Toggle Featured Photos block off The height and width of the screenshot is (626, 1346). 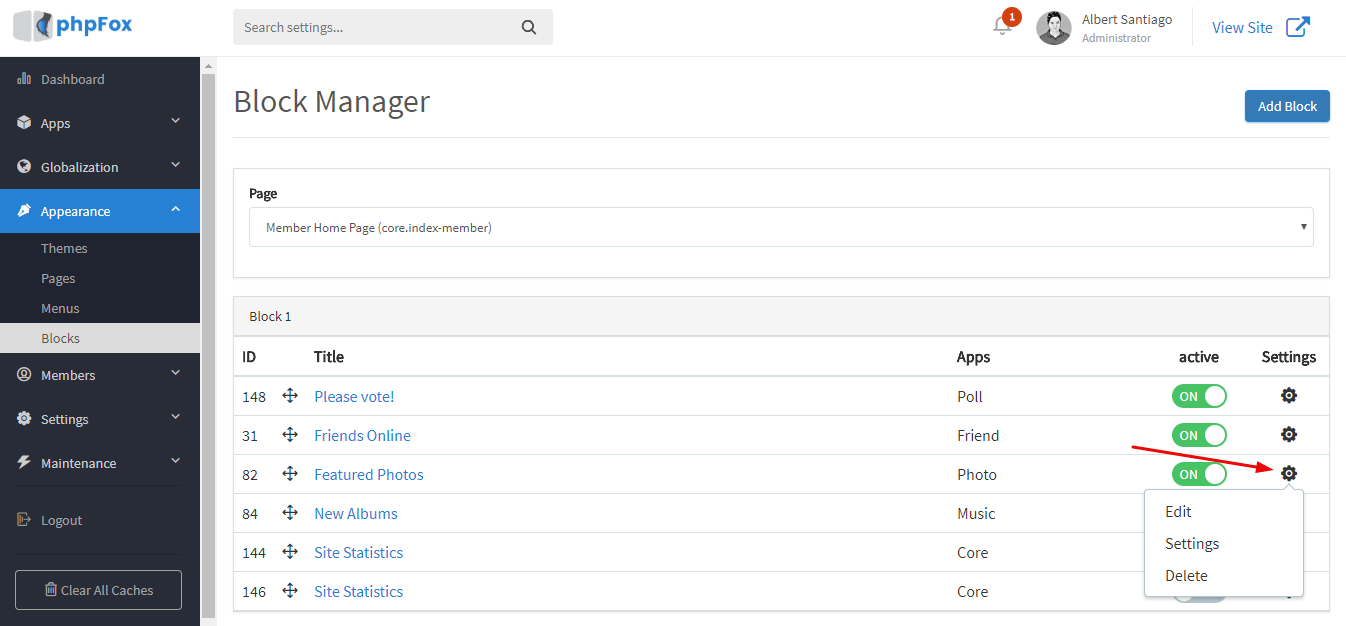(1199, 474)
